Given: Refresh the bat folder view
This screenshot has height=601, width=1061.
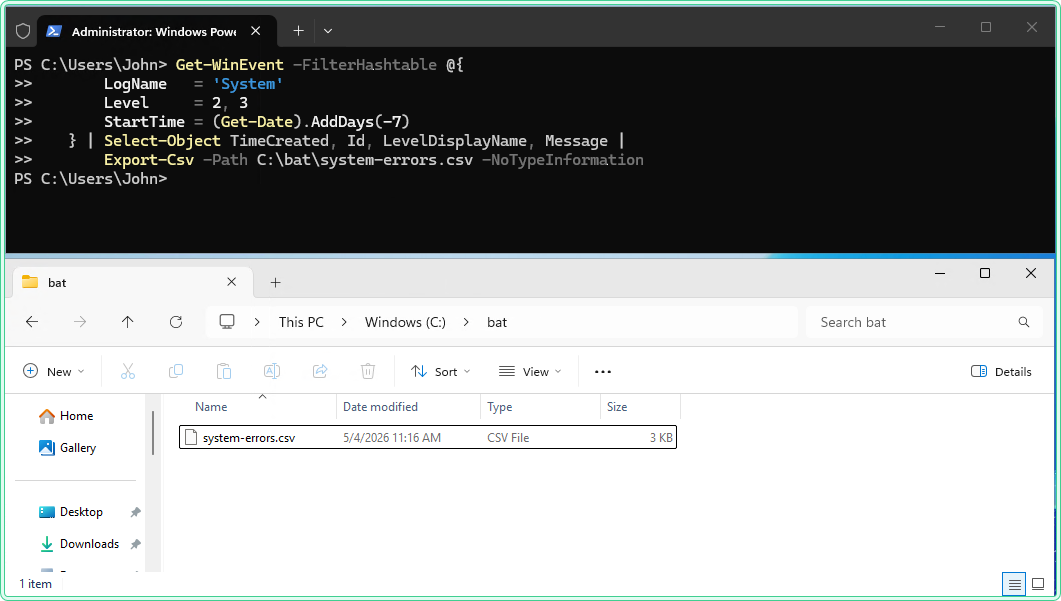Looking at the screenshot, I should coord(176,322).
